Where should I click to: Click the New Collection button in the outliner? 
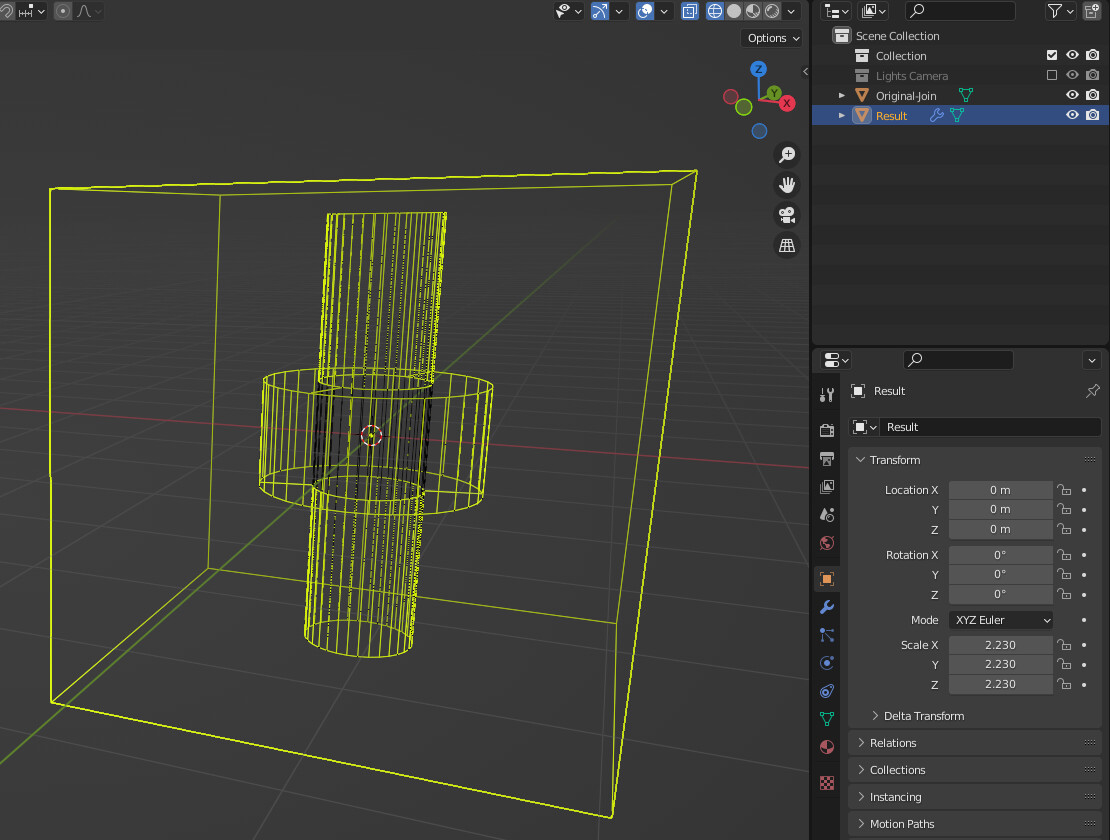coord(1092,11)
